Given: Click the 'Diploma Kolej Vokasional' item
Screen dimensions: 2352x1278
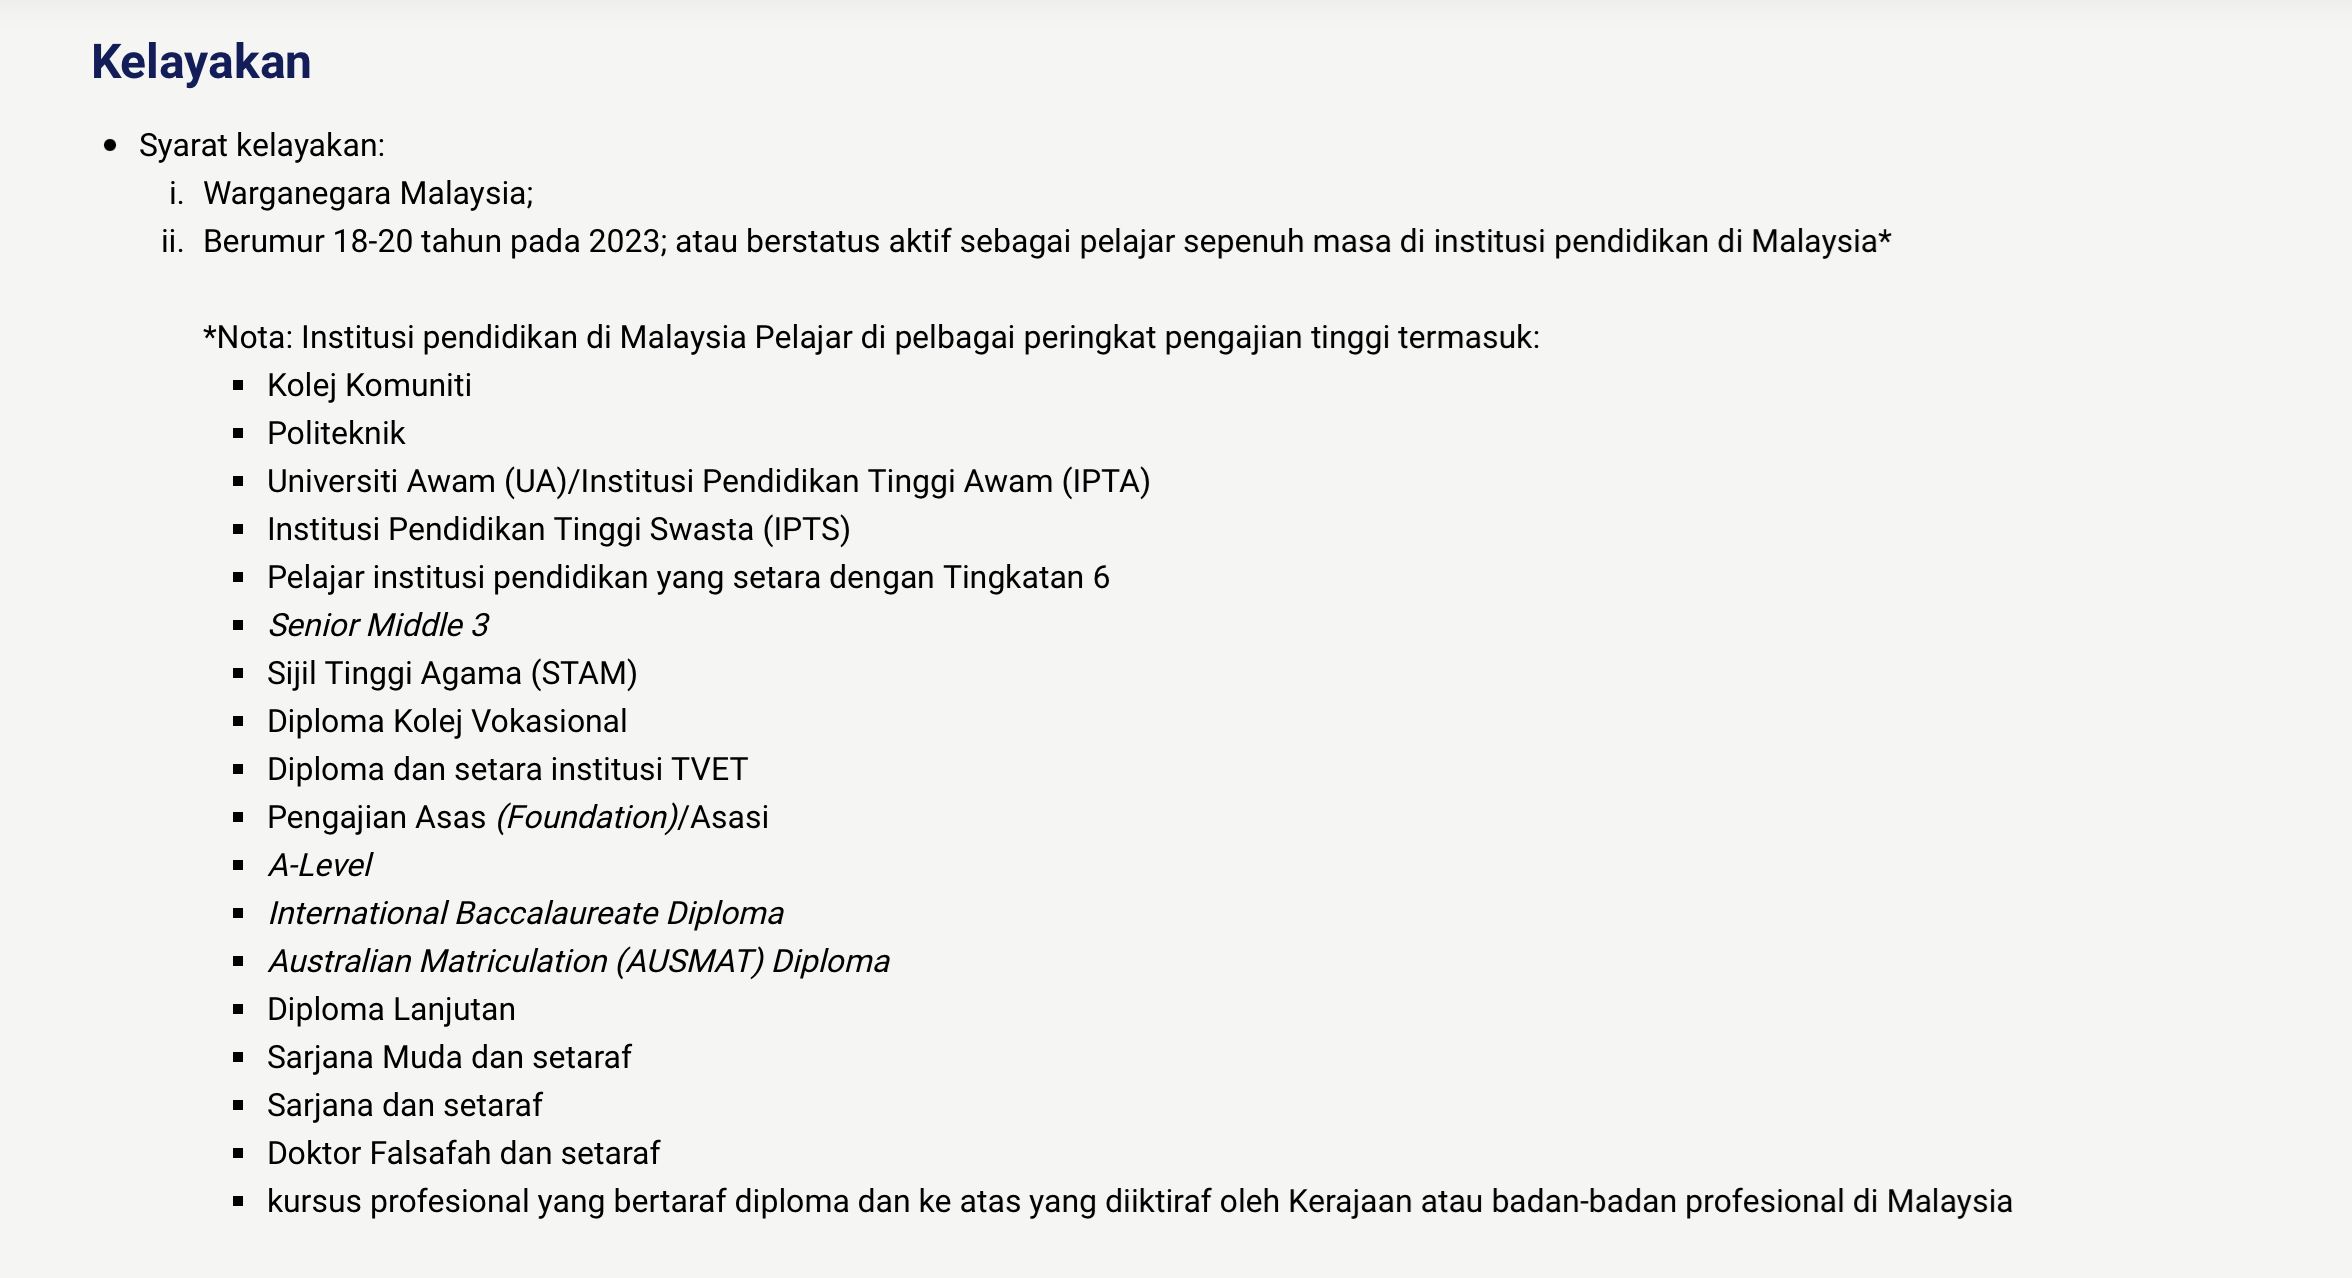Looking at the screenshot, I should pyautogui.click(x=447, y=722).
